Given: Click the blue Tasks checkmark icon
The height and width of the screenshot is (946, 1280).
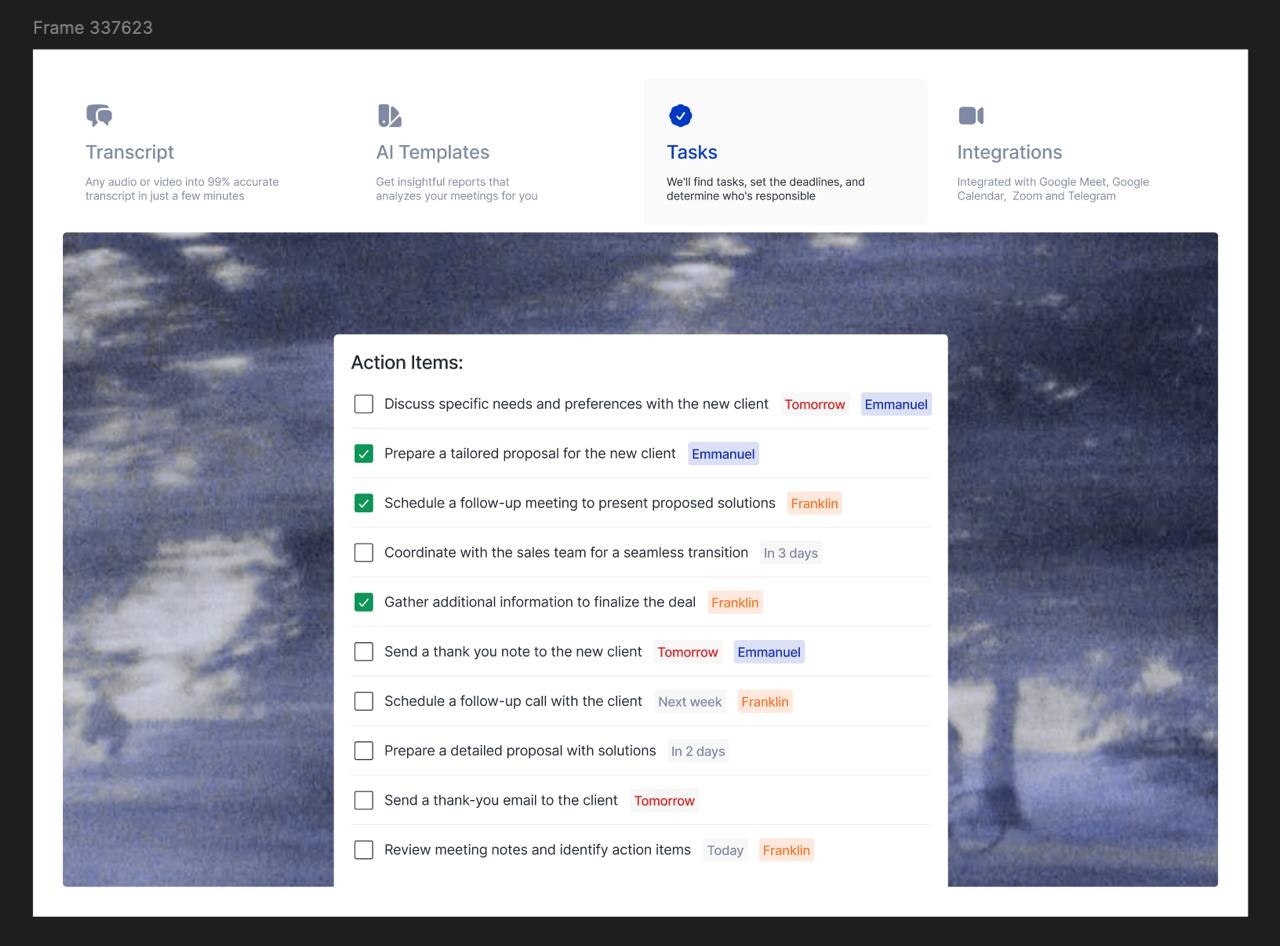Looking at the screenshot, I should (680, 115).
